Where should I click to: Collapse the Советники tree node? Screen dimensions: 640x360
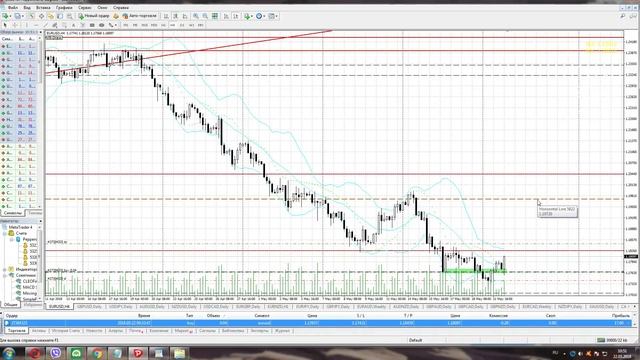(5, 275)
